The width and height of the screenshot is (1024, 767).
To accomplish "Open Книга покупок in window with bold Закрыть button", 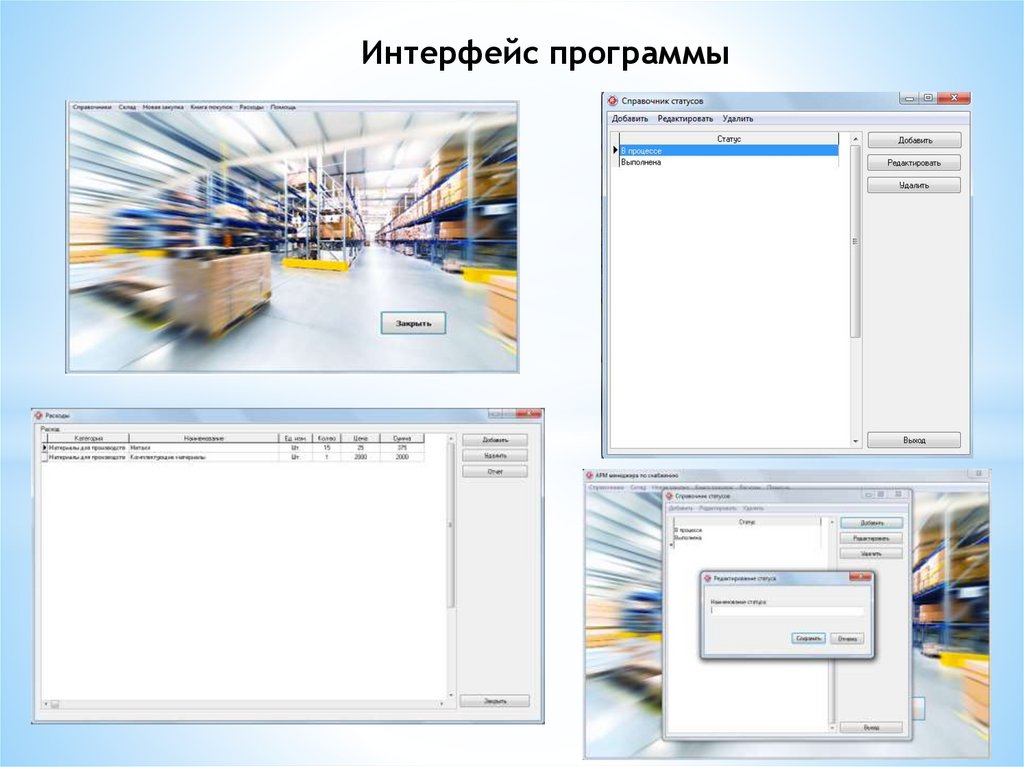I will point(212,107).
